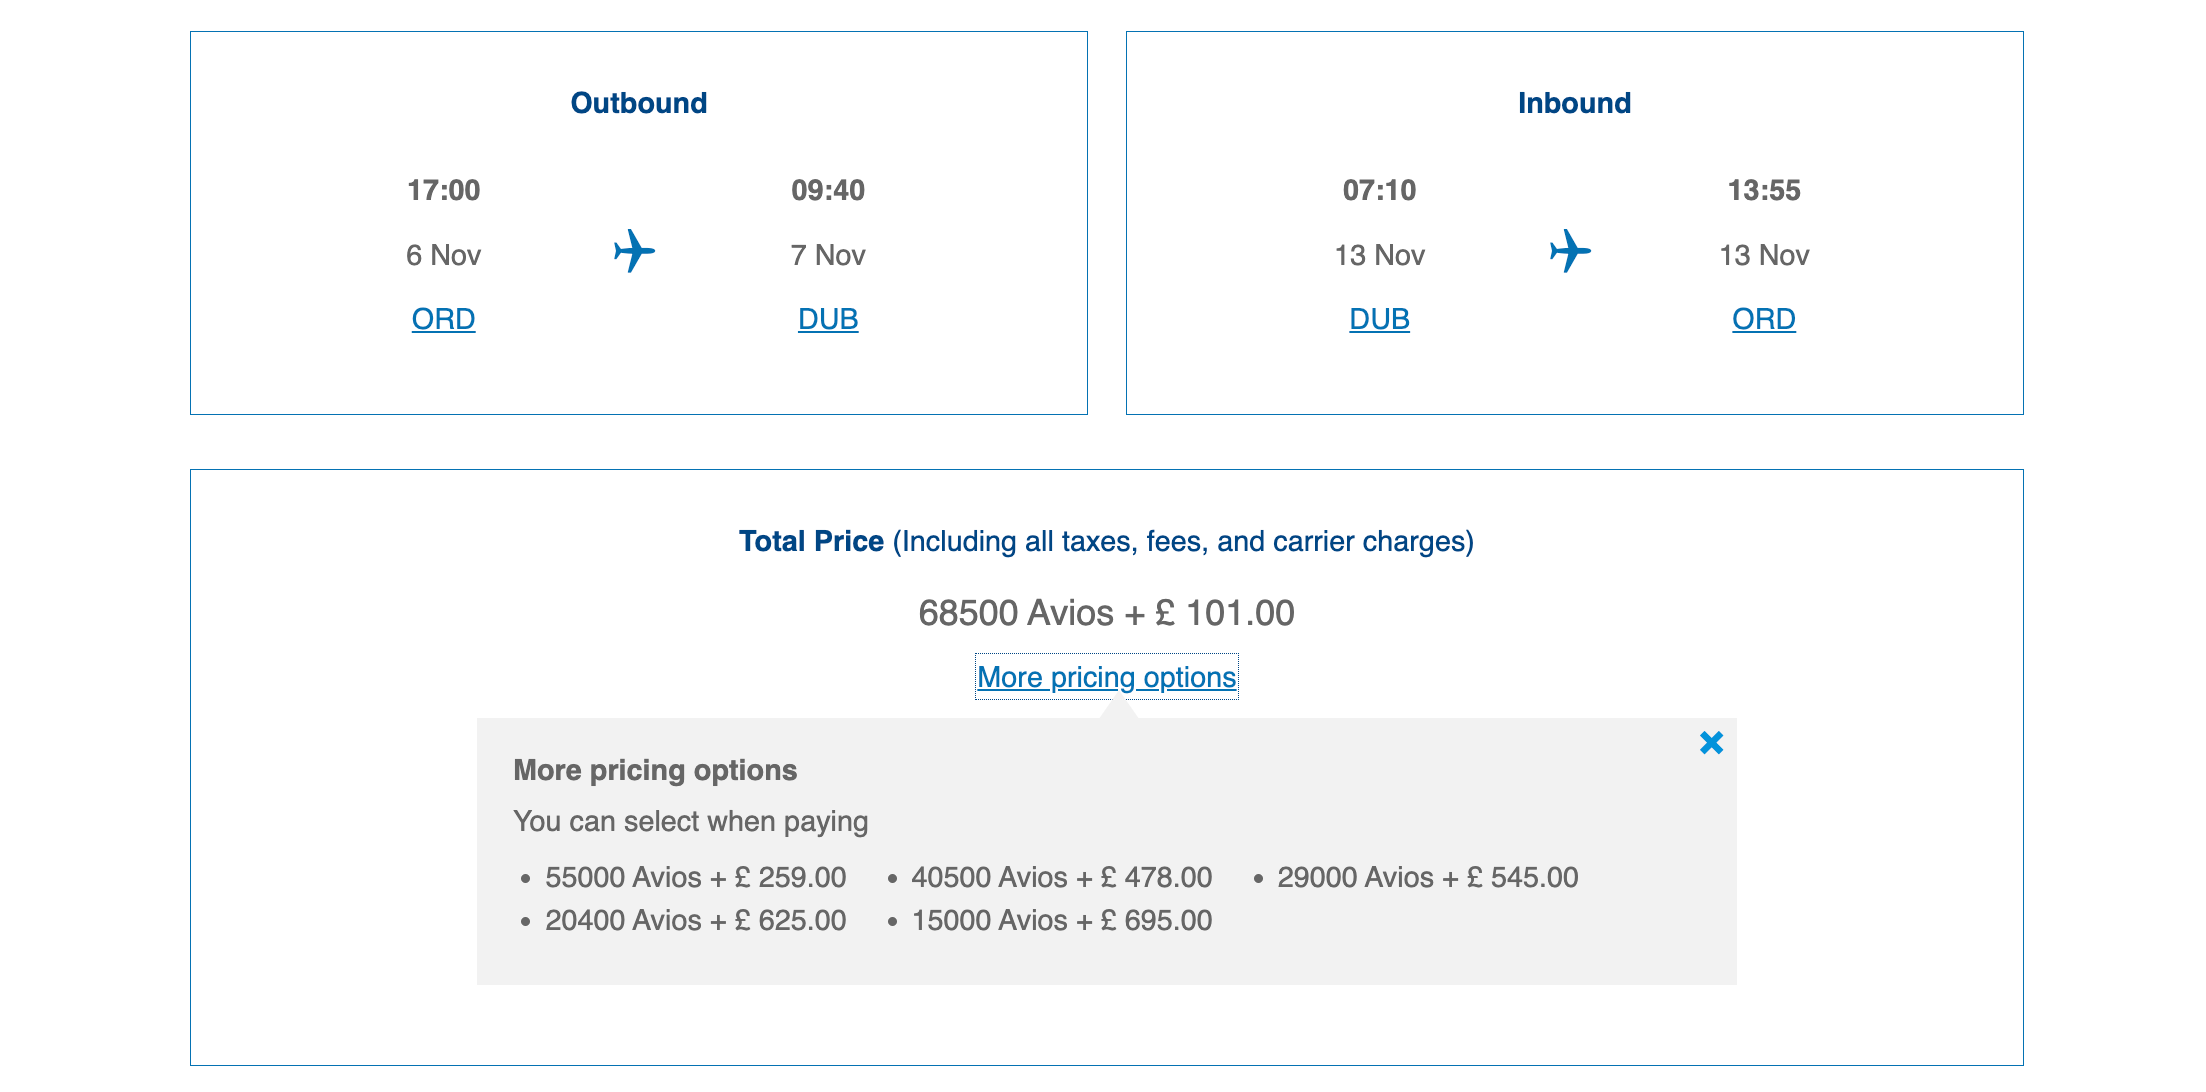This screenshot has width=2206, height=1092.
Task: Open the DUB departure airport link under Inbound
Action: (1379, 319)
